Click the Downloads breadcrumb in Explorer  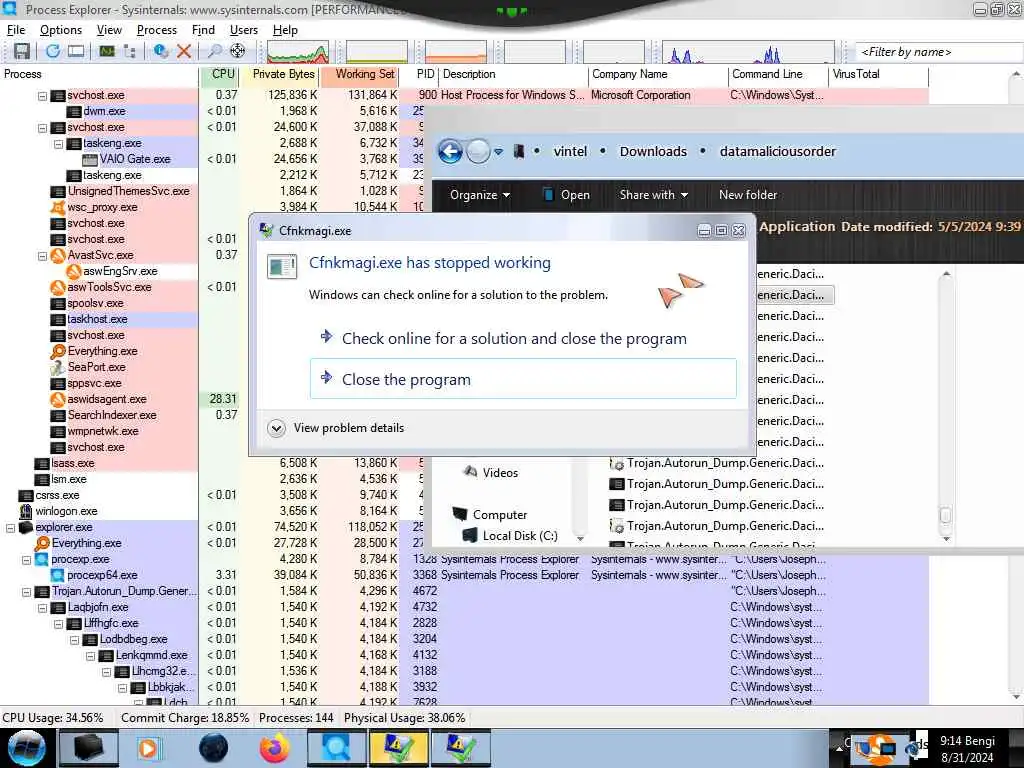pos(653,152)
